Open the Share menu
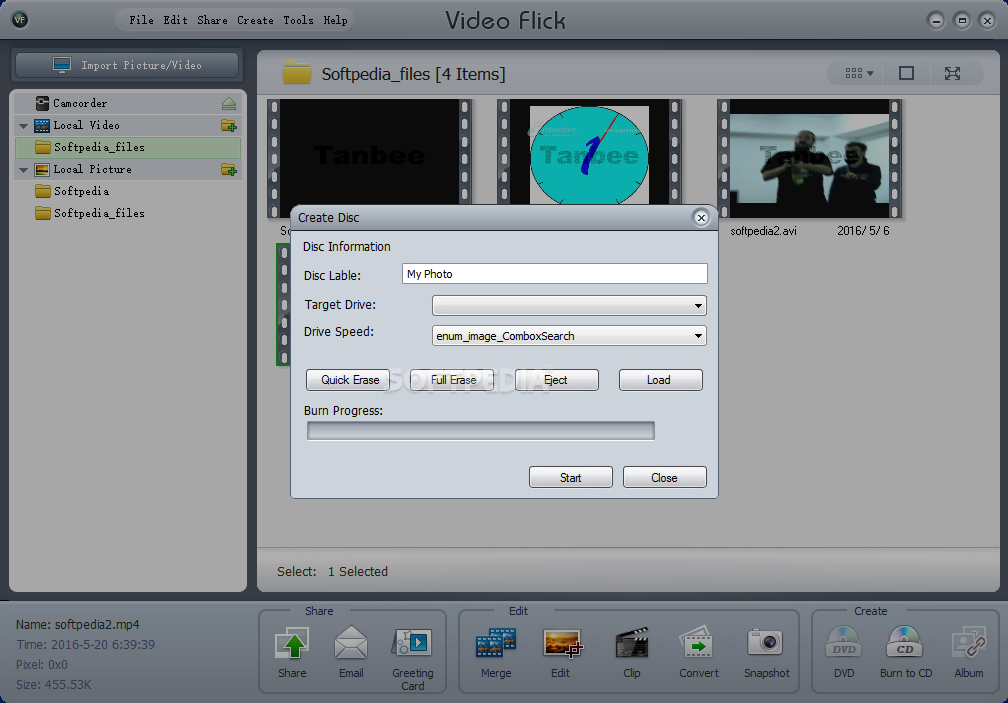Screen dimensions: 1008x703 pyautogui.click(x=212, y=21)
